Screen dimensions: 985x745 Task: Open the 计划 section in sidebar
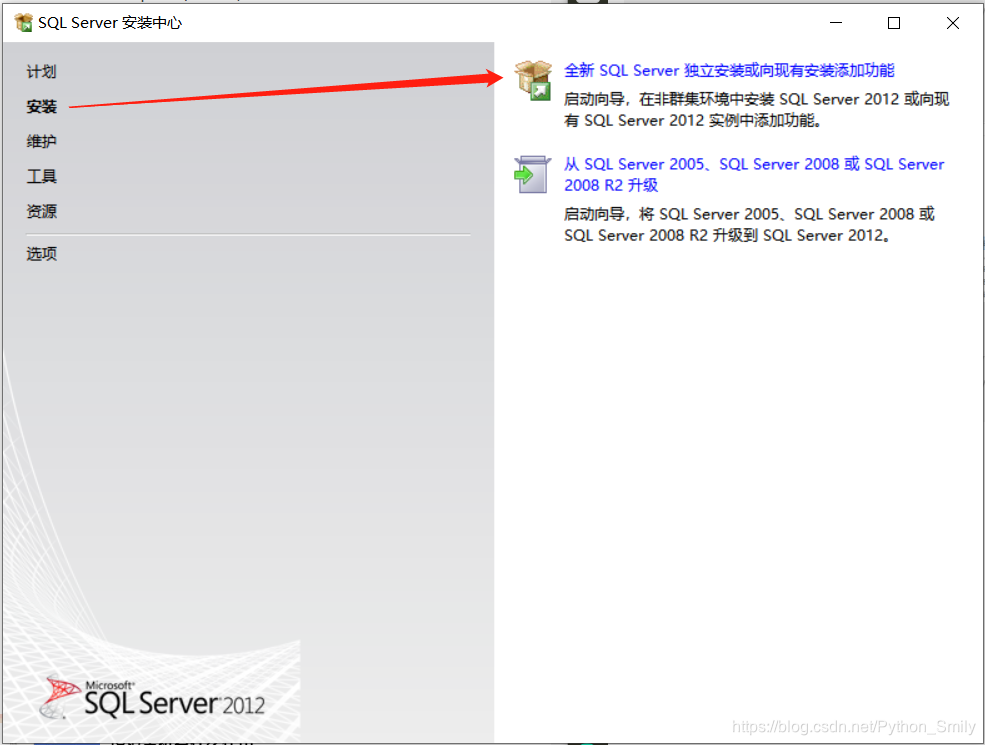coord(41,72)
